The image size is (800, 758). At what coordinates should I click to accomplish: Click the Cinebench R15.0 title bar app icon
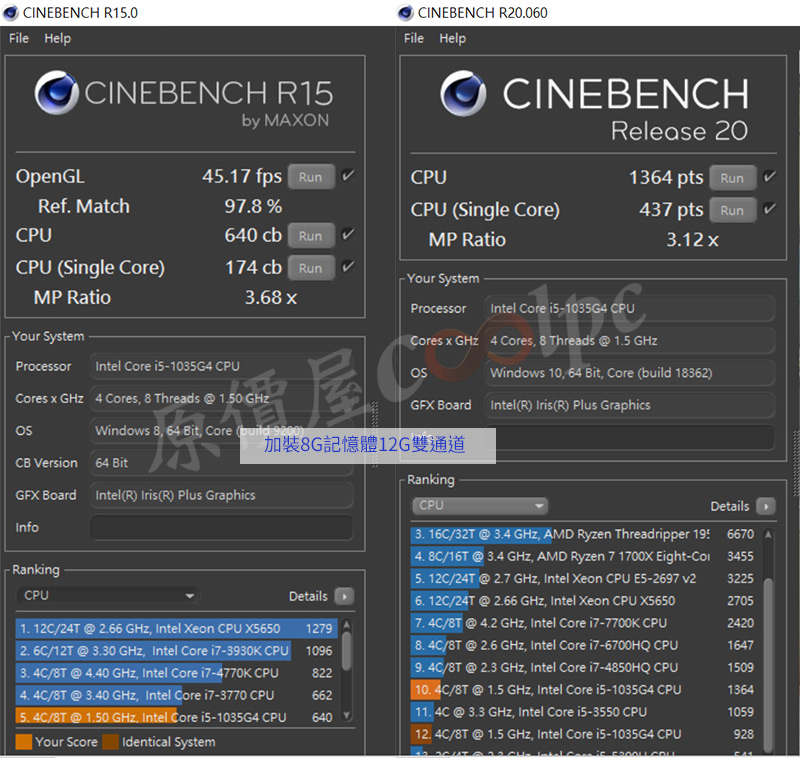pos(11,13)
